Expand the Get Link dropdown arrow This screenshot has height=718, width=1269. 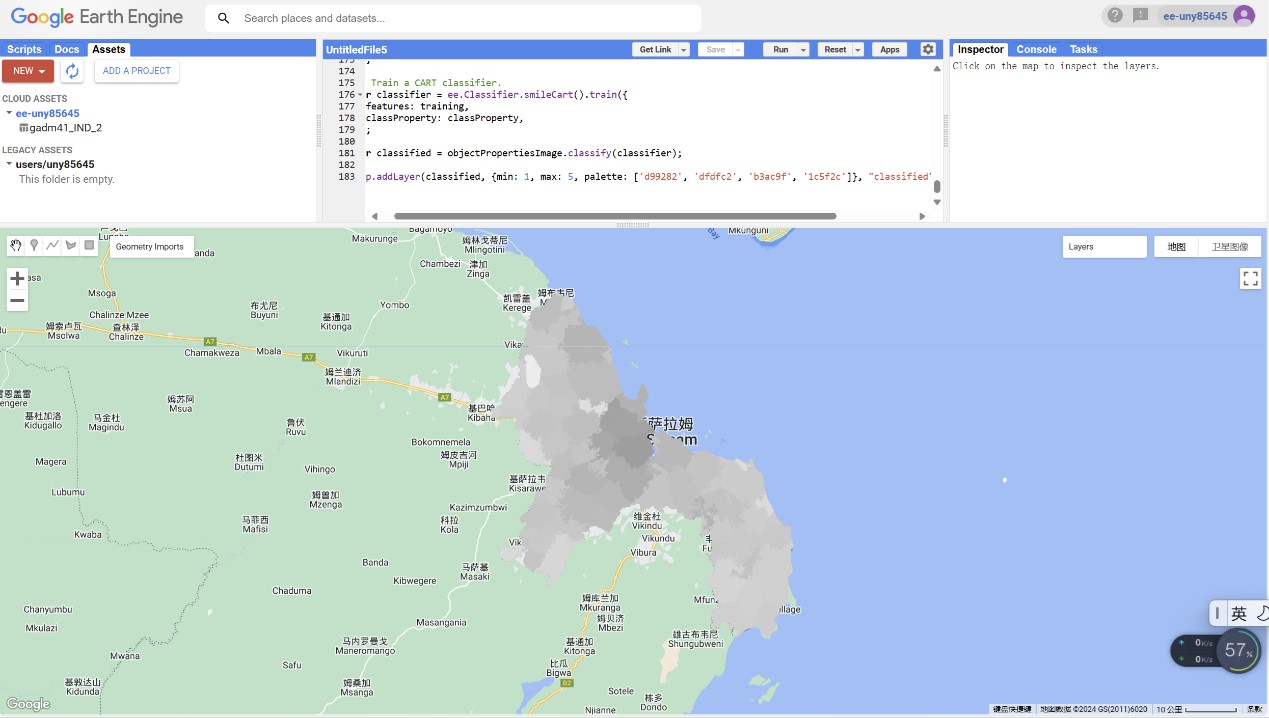(x=684, y=50)
